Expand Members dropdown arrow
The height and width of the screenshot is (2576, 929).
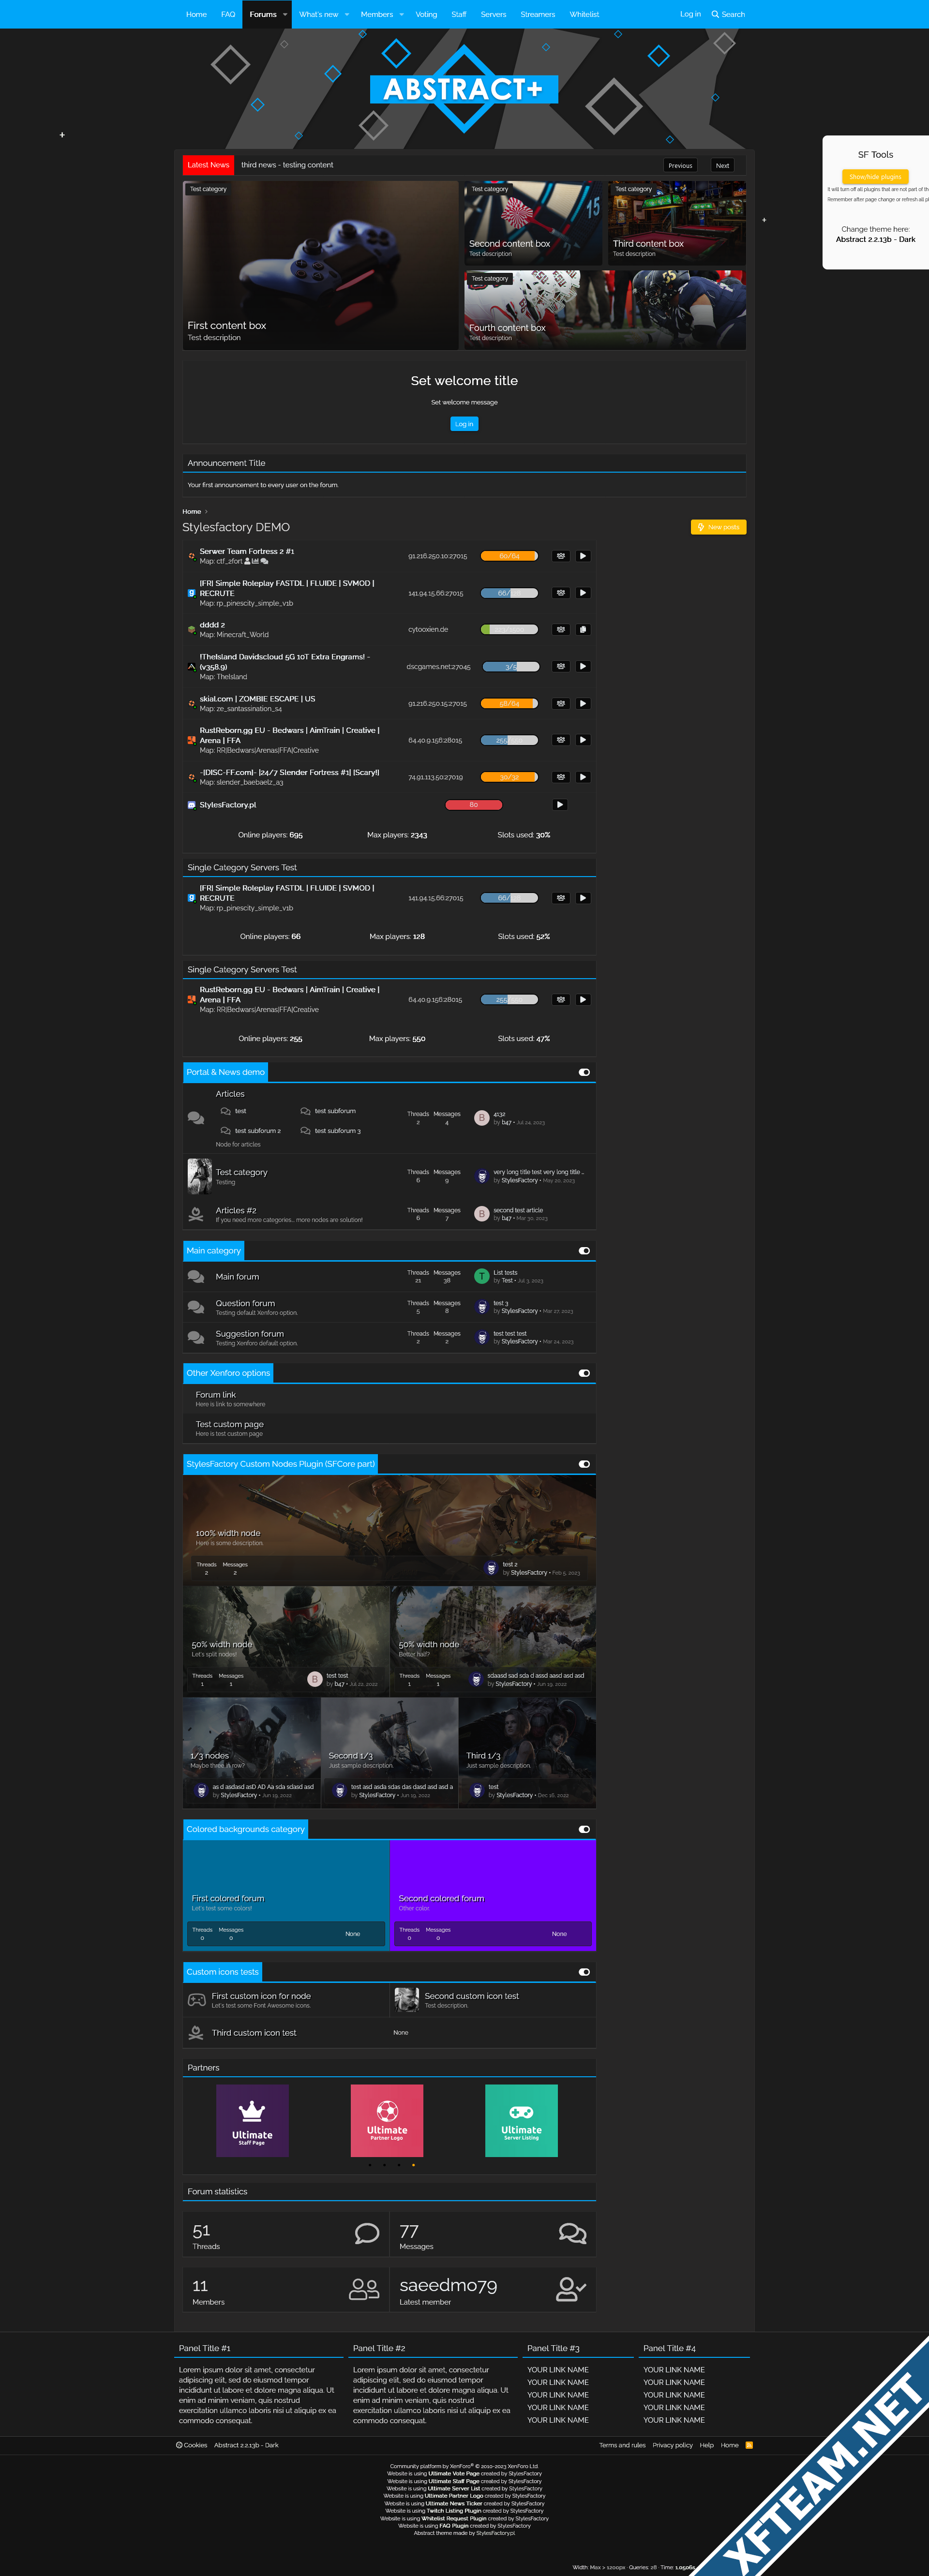402,14
